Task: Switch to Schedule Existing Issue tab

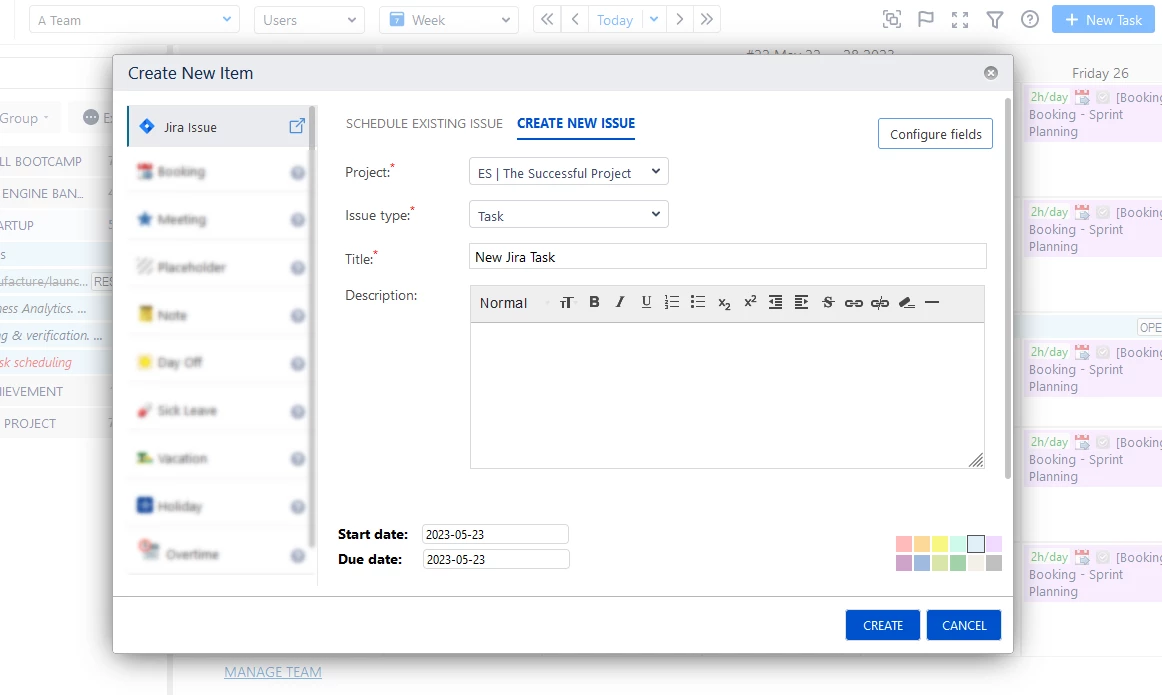Action: [424, 124]
